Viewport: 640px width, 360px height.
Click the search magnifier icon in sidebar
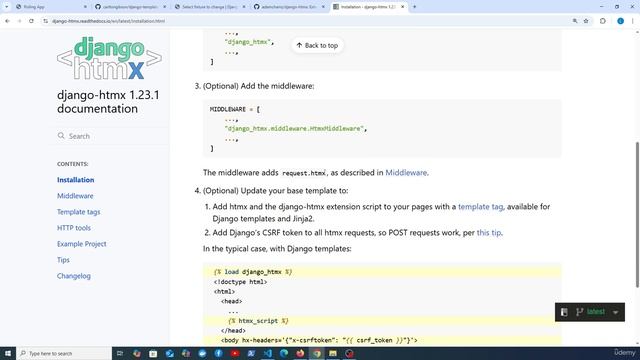[x=61, y=136]
